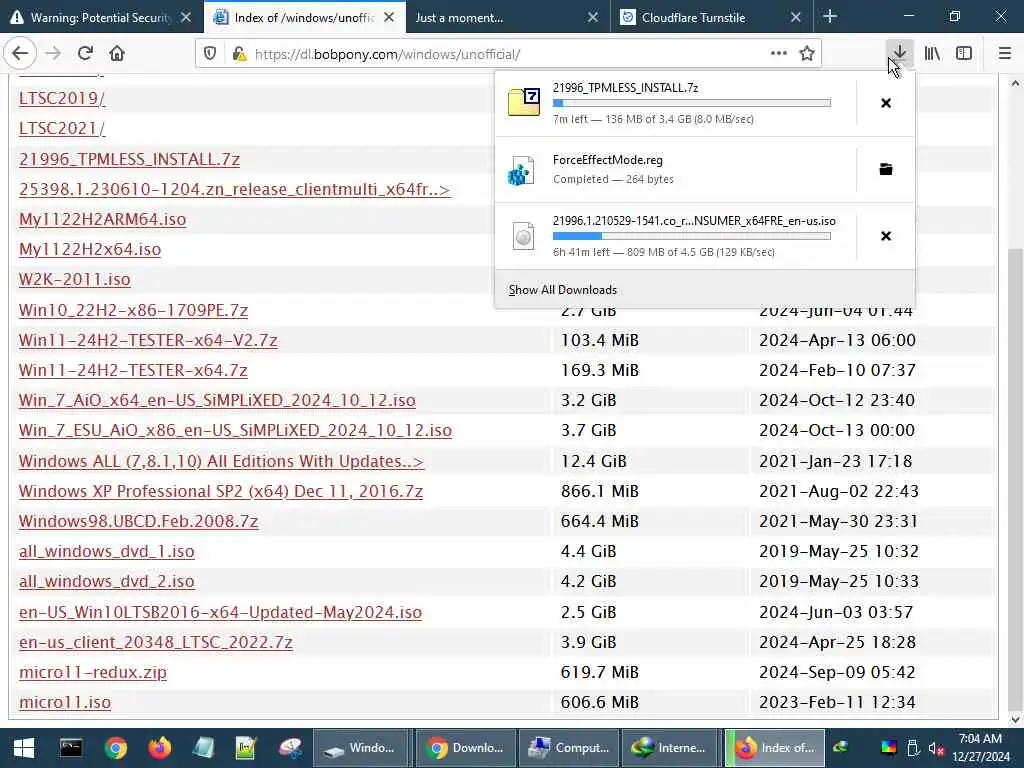Click progress bar of CONSUMER x64FRE iso download

tap(692, 236)
